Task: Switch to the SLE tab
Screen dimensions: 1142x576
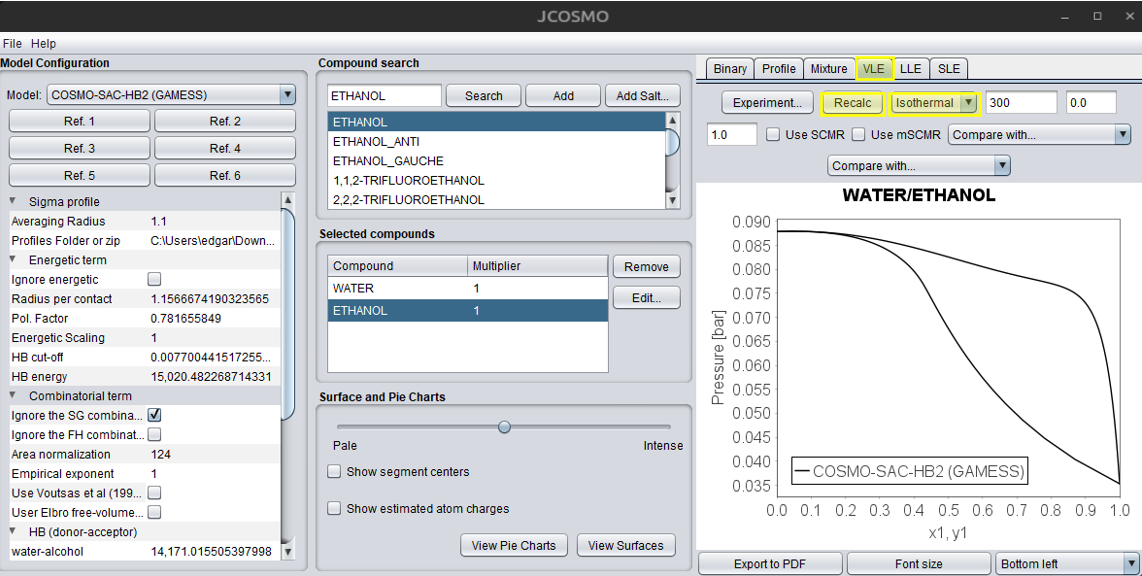Action: click(948, 68)
